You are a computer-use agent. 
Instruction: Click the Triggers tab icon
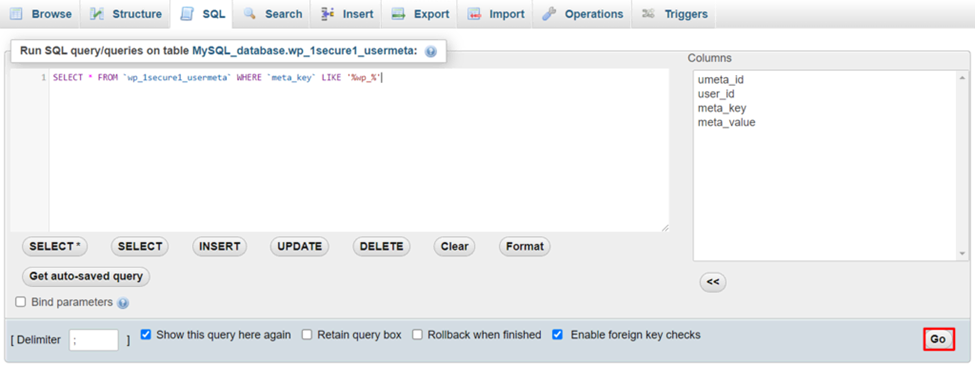tap(649, 14)
